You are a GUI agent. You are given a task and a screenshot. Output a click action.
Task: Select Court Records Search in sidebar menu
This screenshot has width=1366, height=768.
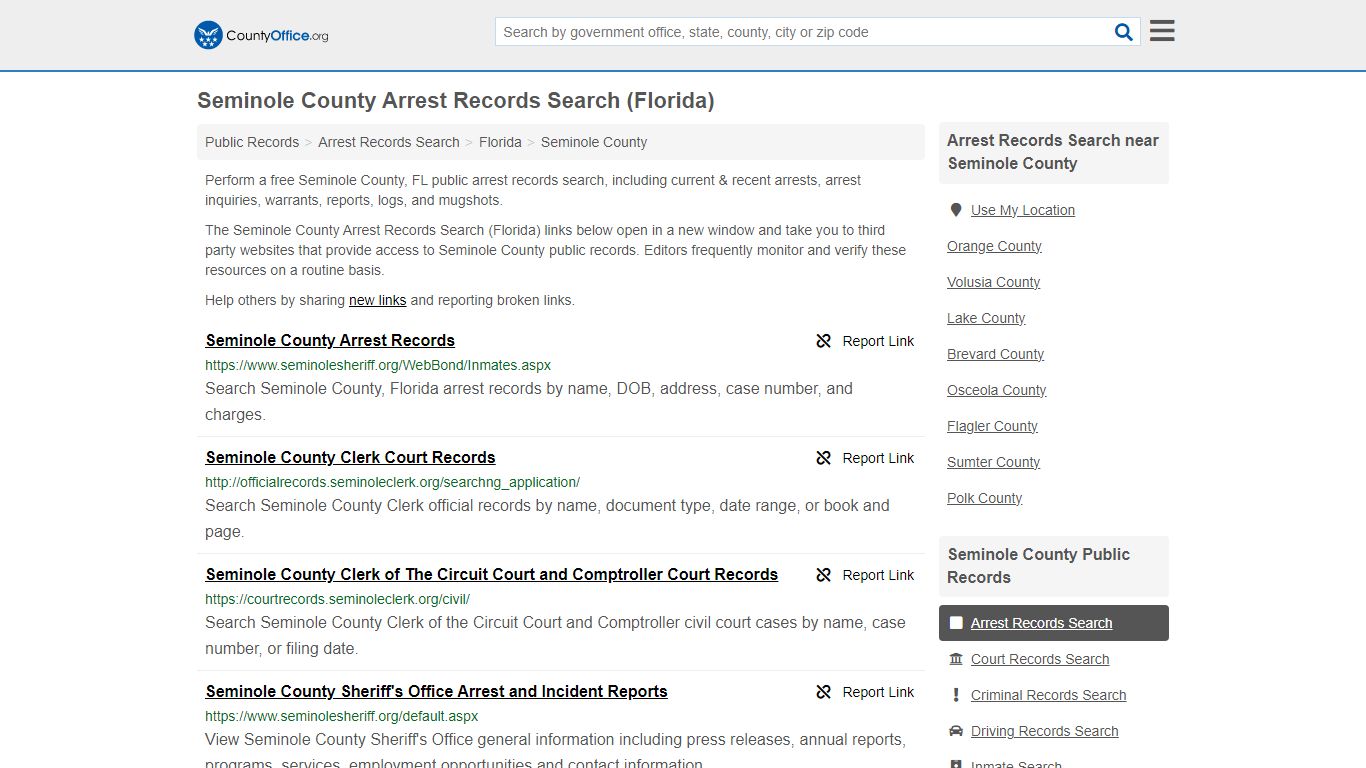click(1040, 659)
